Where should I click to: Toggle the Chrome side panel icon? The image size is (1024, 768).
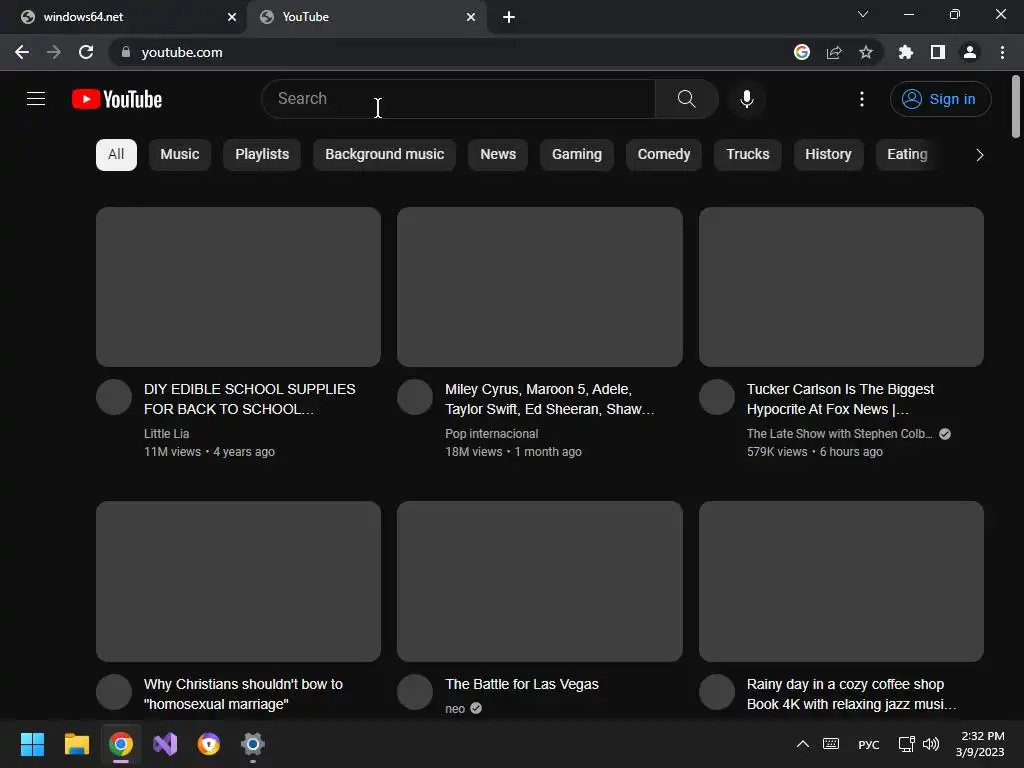(x=937, y=52)
